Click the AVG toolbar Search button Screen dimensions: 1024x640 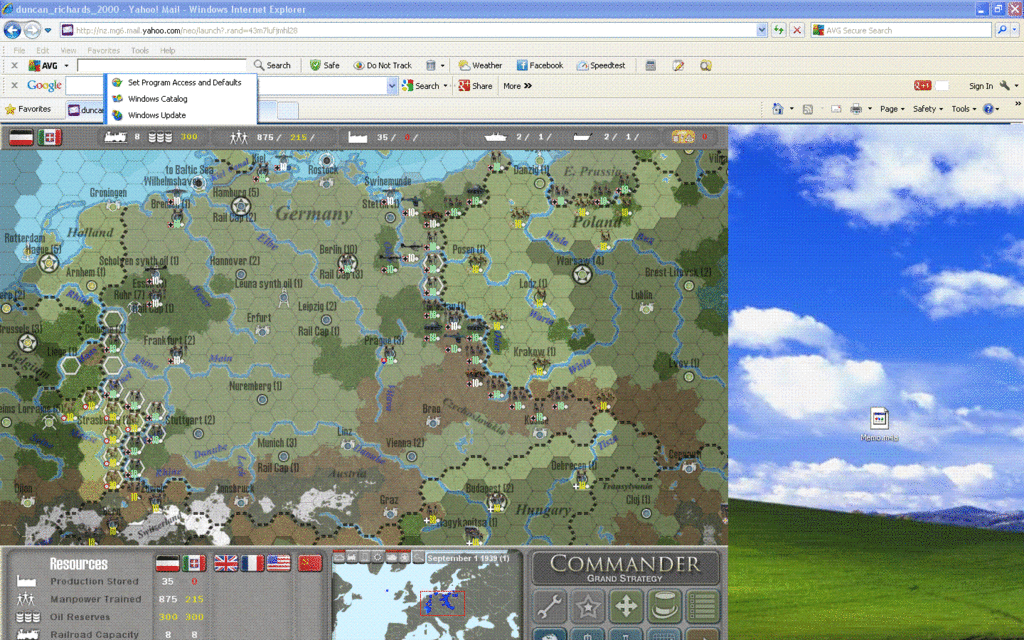coord(272,65)
